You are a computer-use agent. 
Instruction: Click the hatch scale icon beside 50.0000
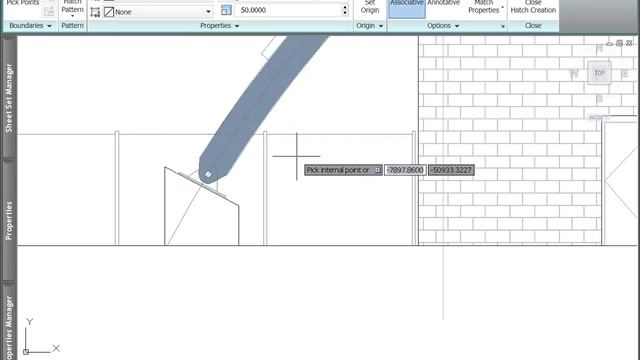[226, 10]
